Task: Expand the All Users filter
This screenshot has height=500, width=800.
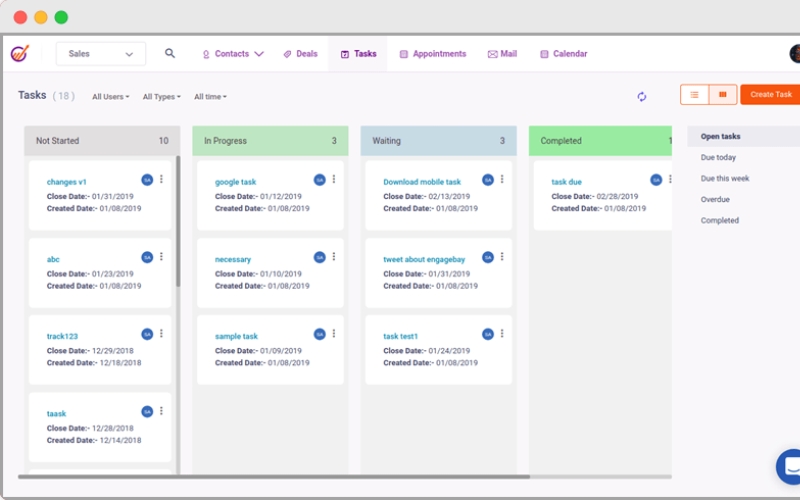Action: [x=110, y=97]
